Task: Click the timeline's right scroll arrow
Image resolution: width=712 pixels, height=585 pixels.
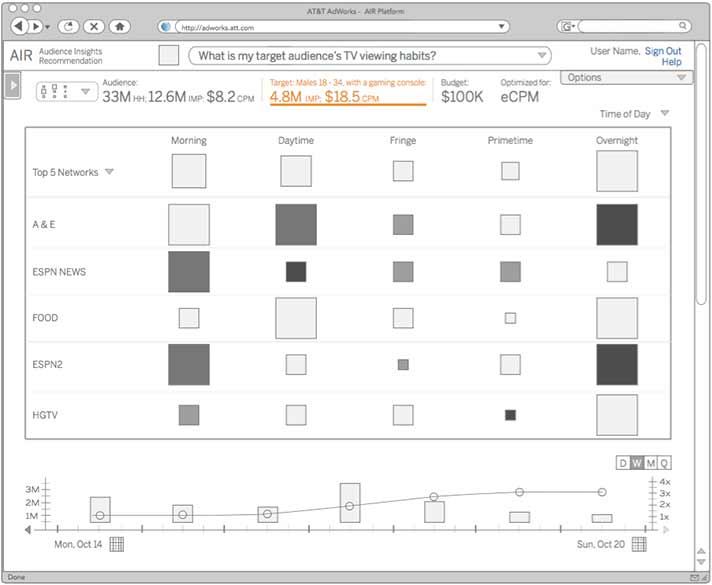Action: pyautogui.click(x=666, y=530)
